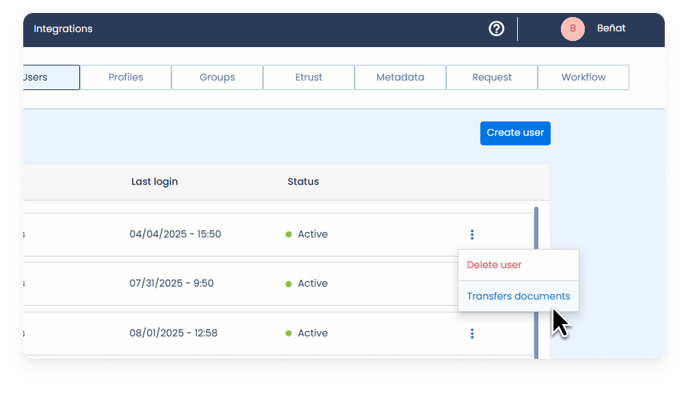Switch to the Groups tab
688x393 pixels.
tap(217, 78)
